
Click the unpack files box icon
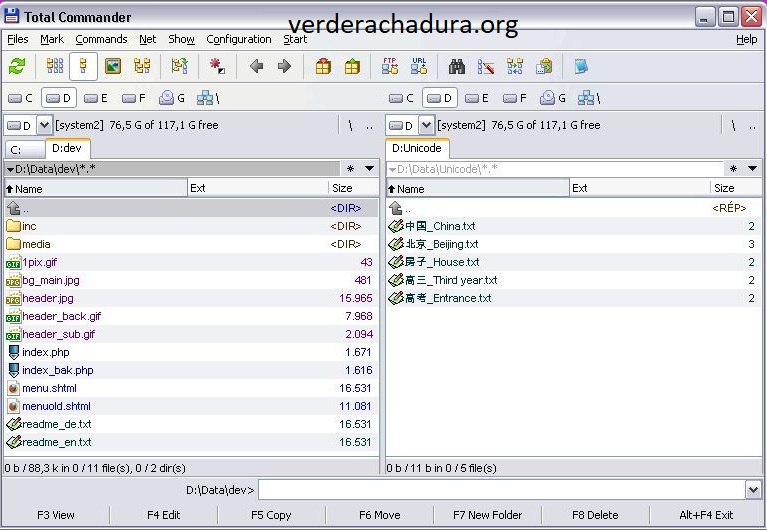tap(352, 66)
